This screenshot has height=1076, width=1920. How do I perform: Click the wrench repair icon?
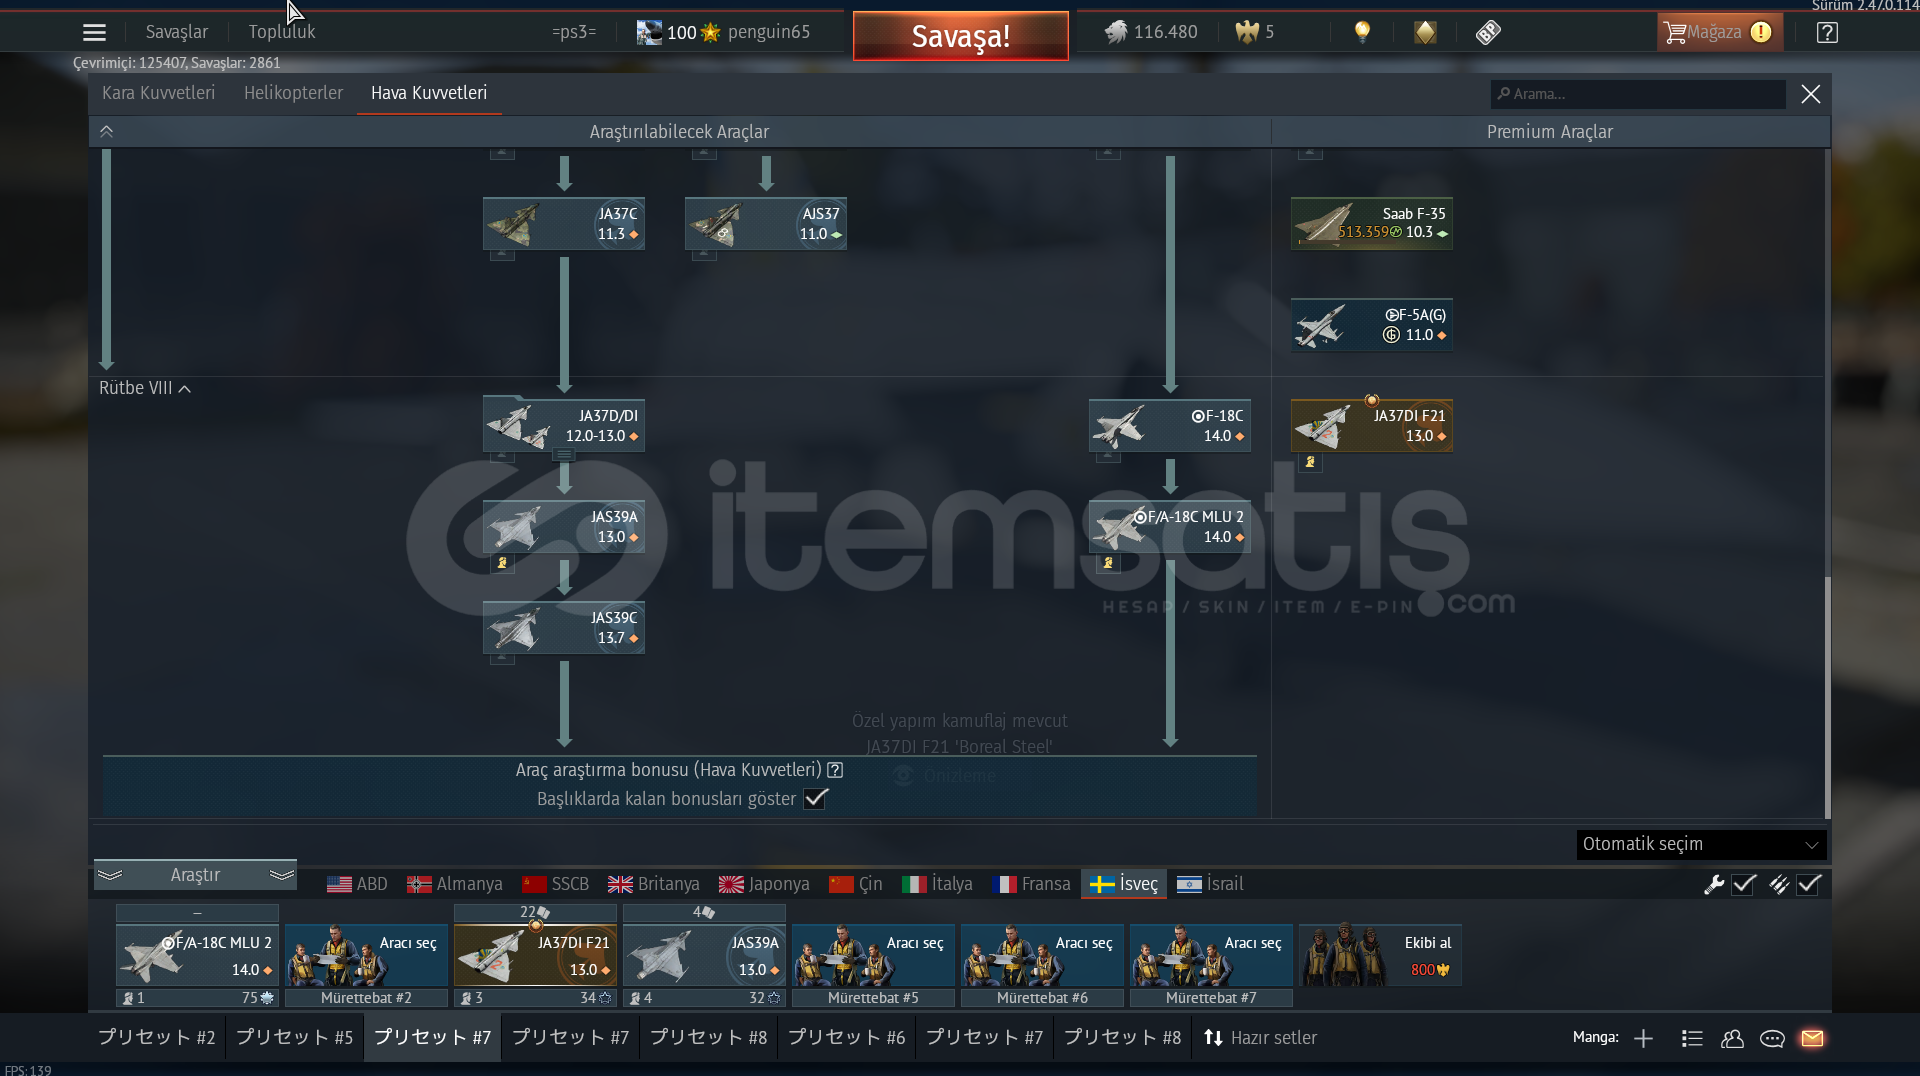pyautogui.click(x=1714, y=884)
